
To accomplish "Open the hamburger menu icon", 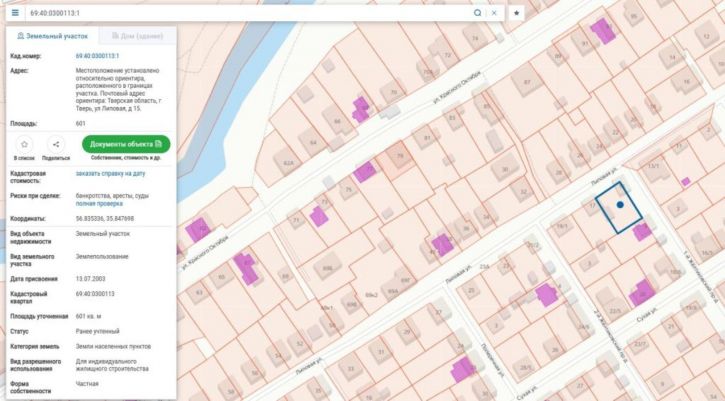I will [x=15, y=13].
